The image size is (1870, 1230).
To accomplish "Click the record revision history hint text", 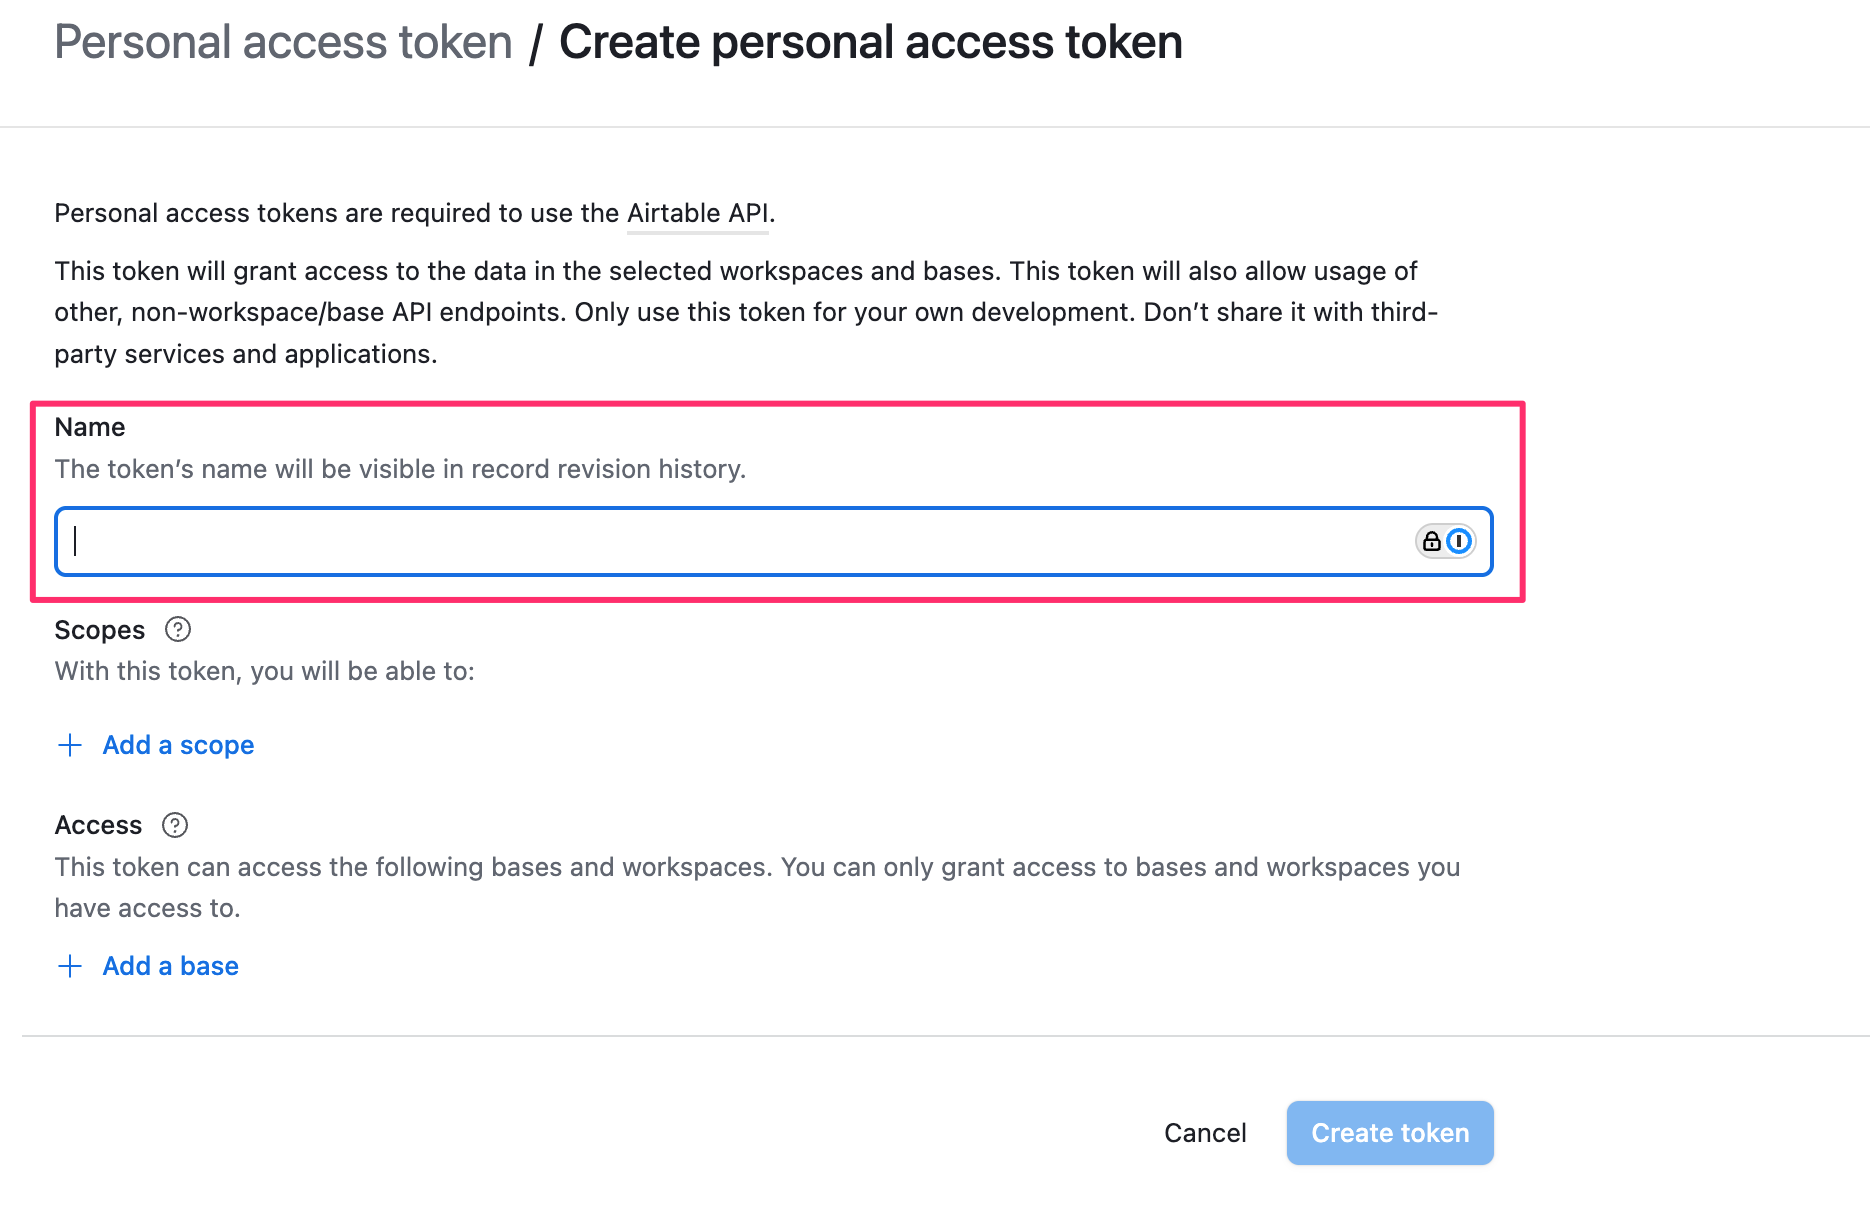I will tap(400, 469).
